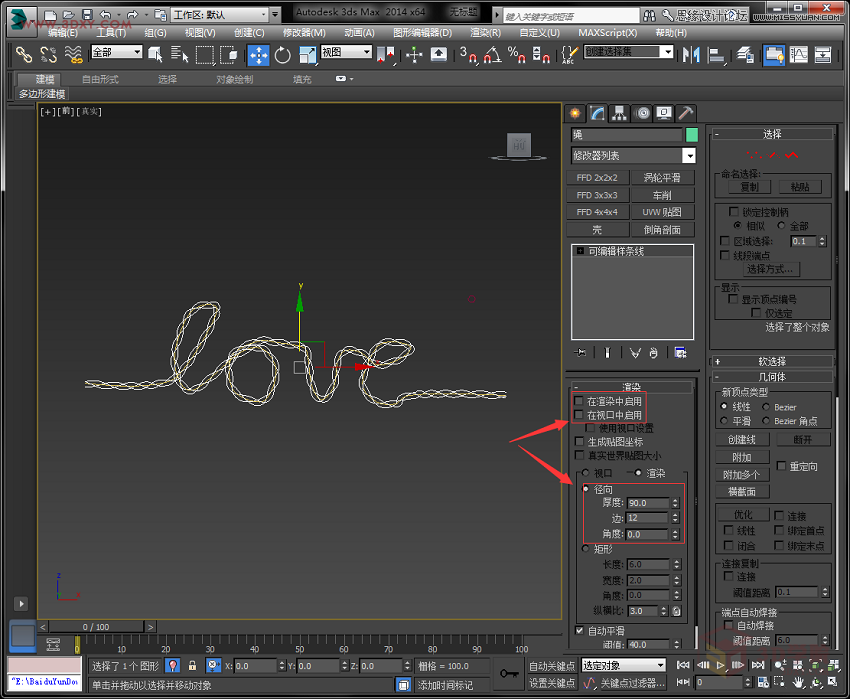Image resolution: width=850 pixels, height=699 pixels.
Task: Click the Align tool icon
Action: pyautogui.click(x=717, y=55)
